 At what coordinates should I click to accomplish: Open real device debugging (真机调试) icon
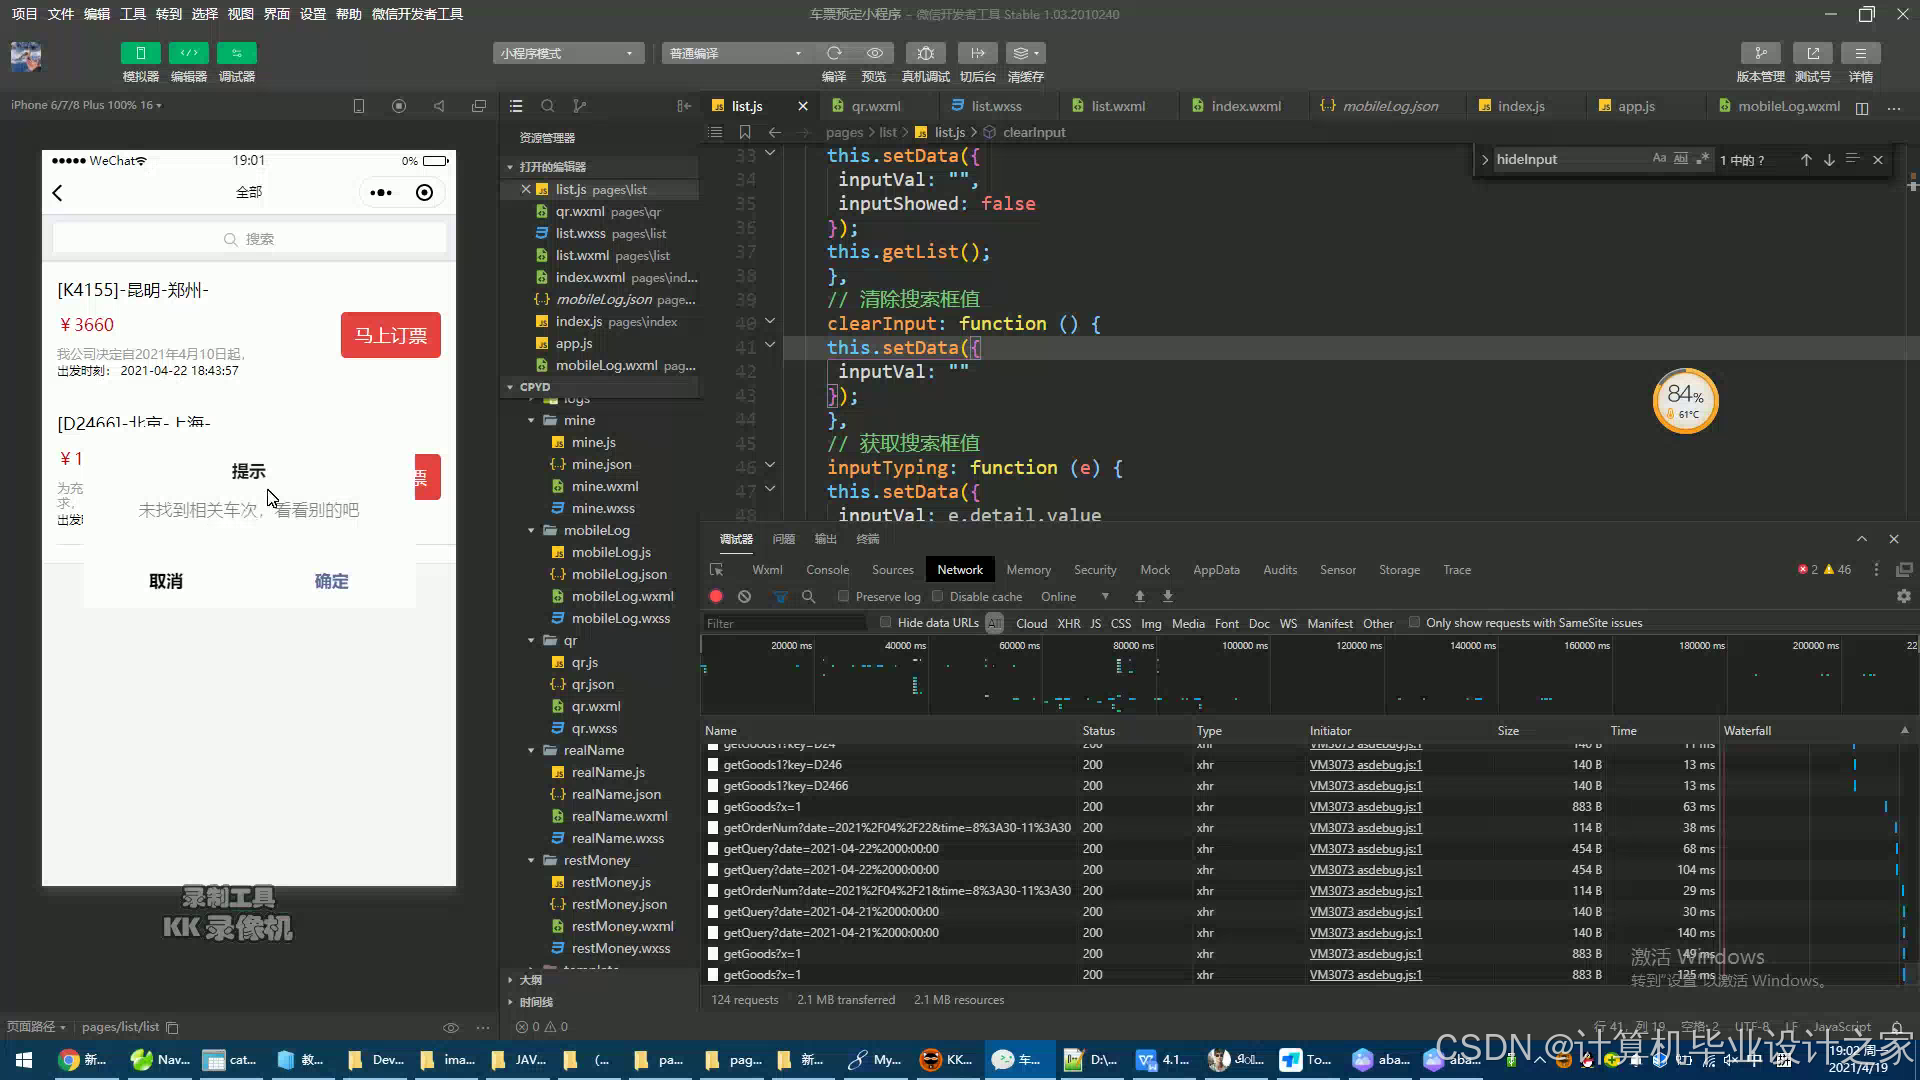pos(925,53)
